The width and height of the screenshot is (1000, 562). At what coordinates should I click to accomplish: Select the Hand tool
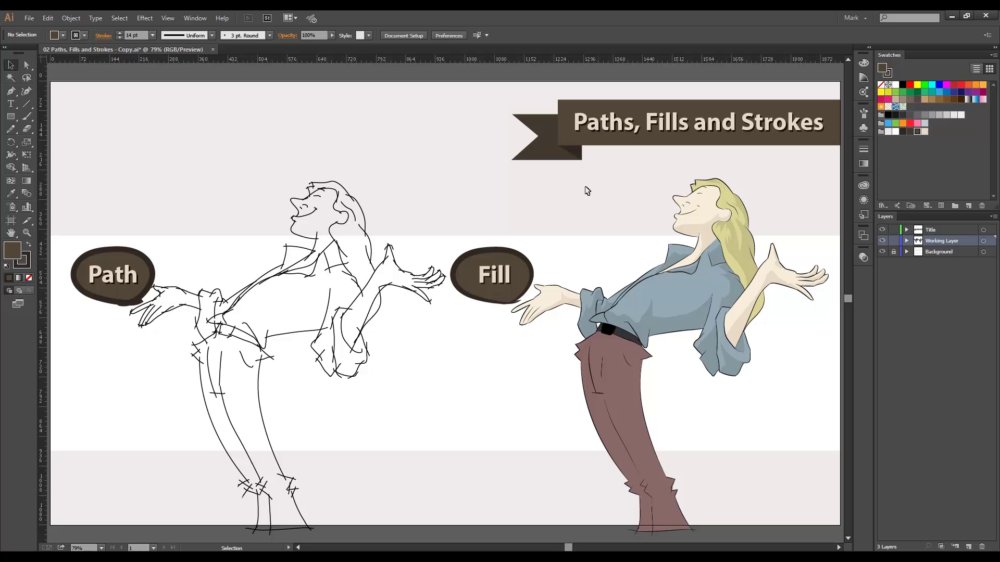click(11, 233)
